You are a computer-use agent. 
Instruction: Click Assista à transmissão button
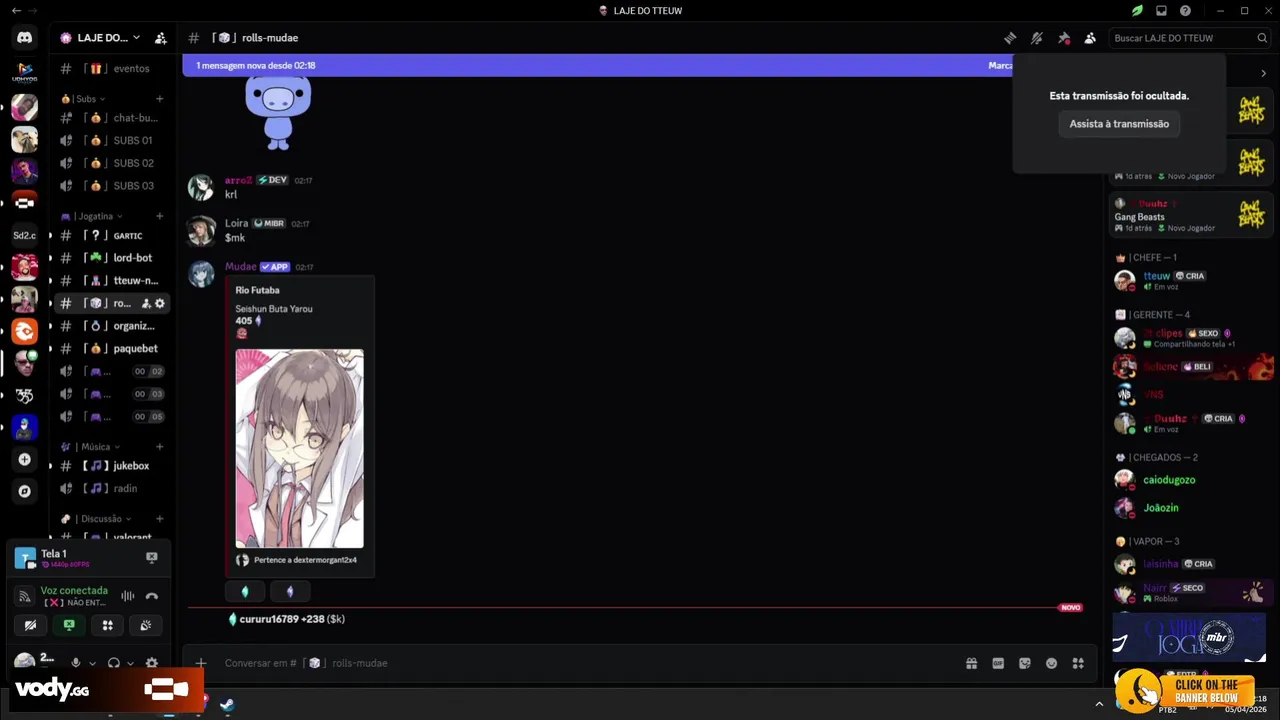(x=1119, y=124)
